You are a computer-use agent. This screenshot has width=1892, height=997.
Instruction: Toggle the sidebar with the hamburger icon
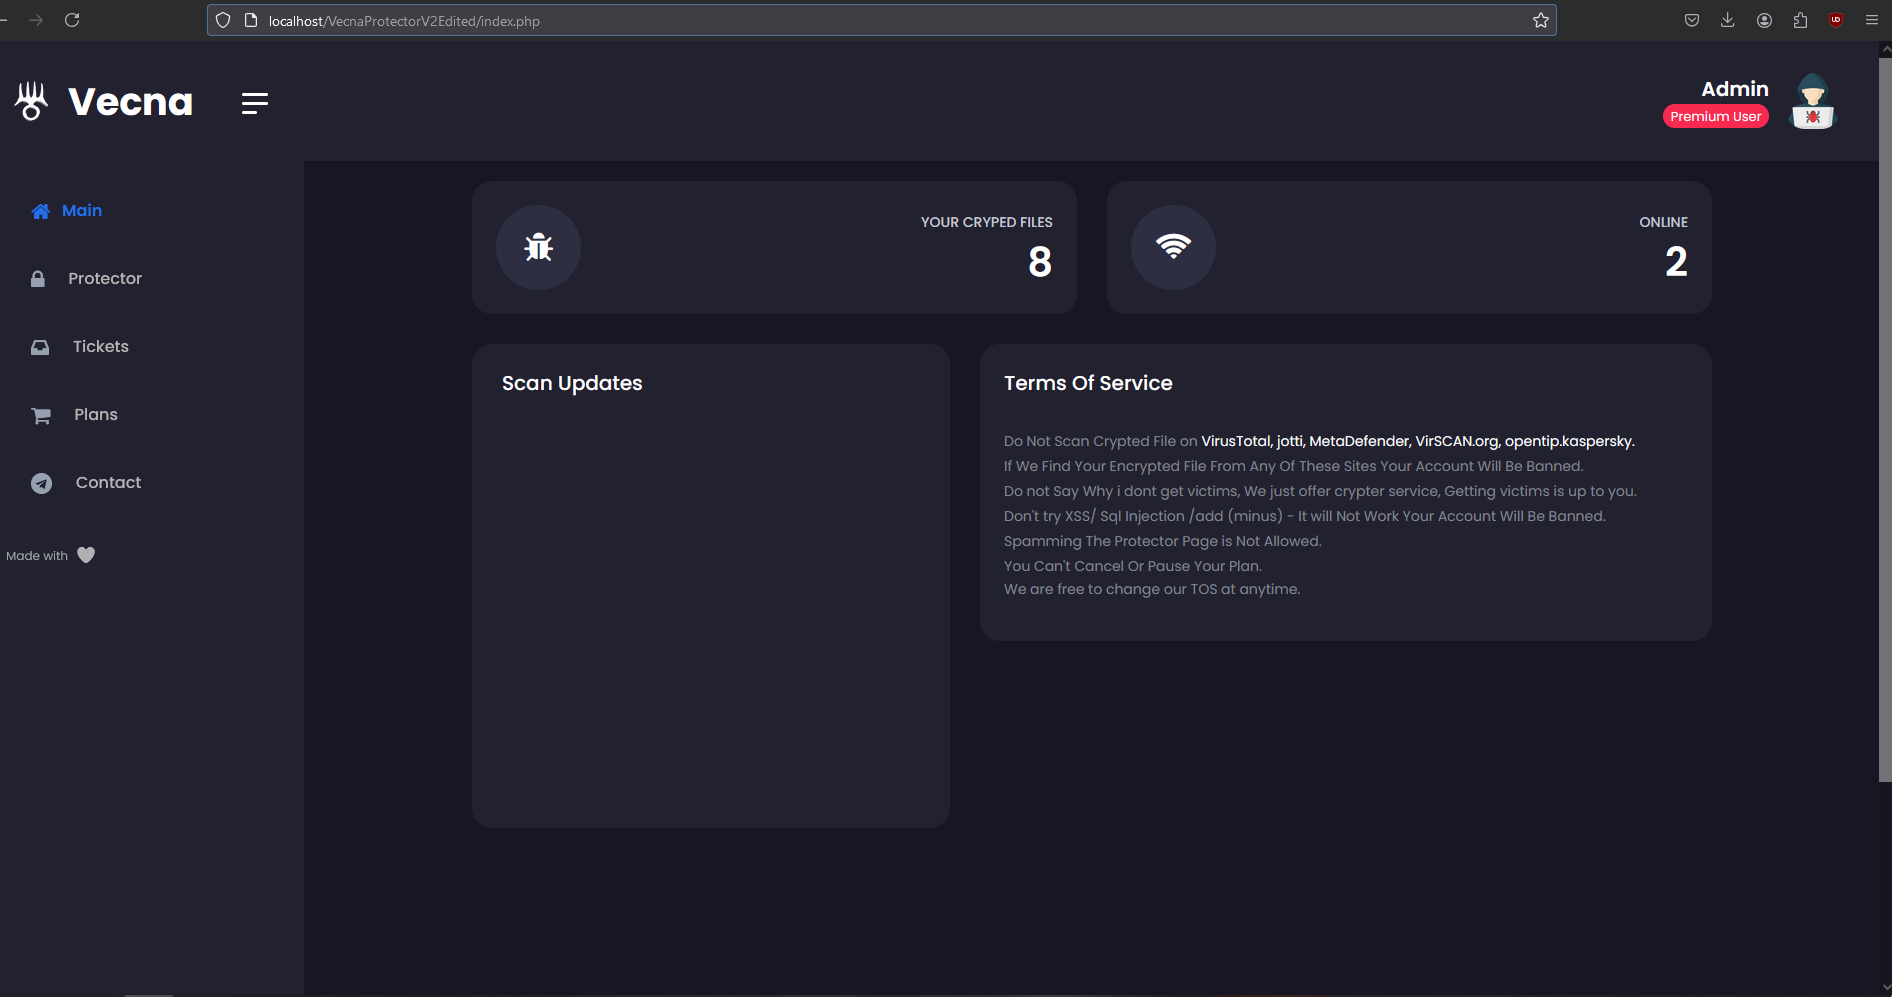(x=255, y=103)
